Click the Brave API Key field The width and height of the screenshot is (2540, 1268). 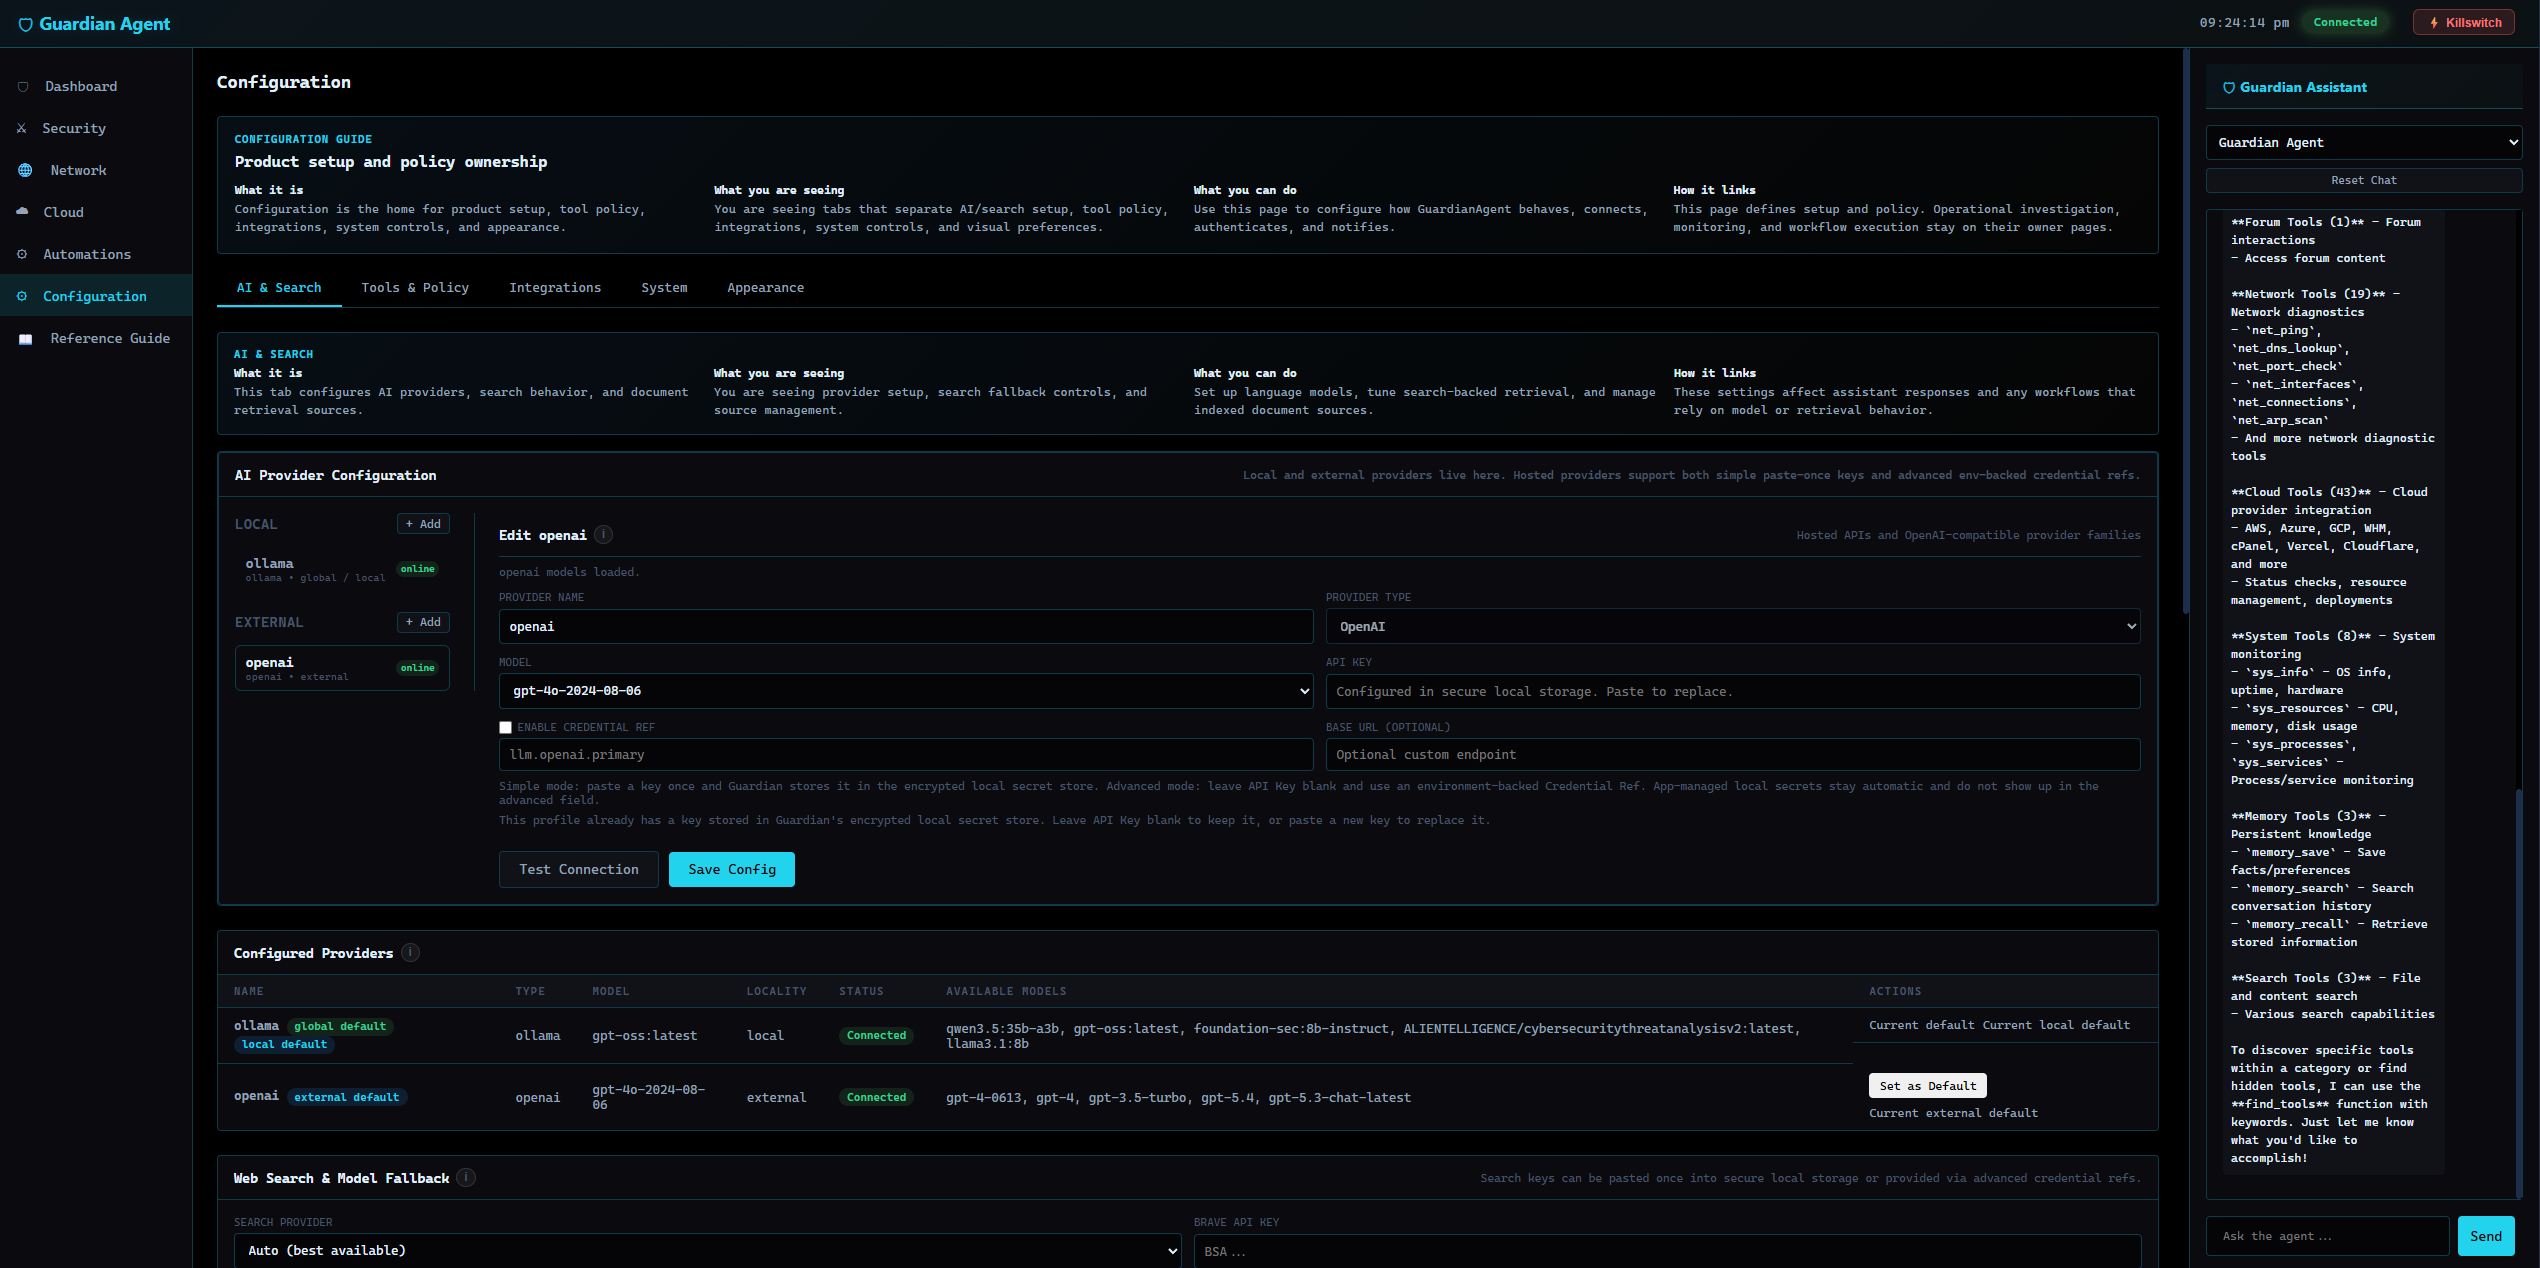tap(1668, 1252)
